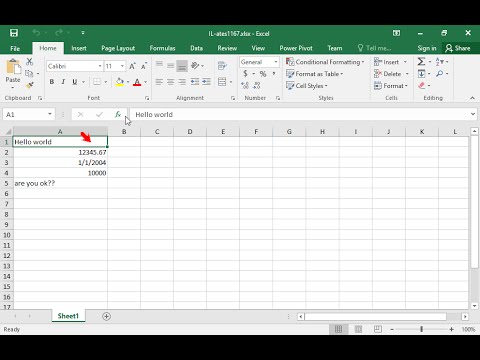Select the Format Painter brush icon
The image size is (480, 360).
(x=30, y=85)
